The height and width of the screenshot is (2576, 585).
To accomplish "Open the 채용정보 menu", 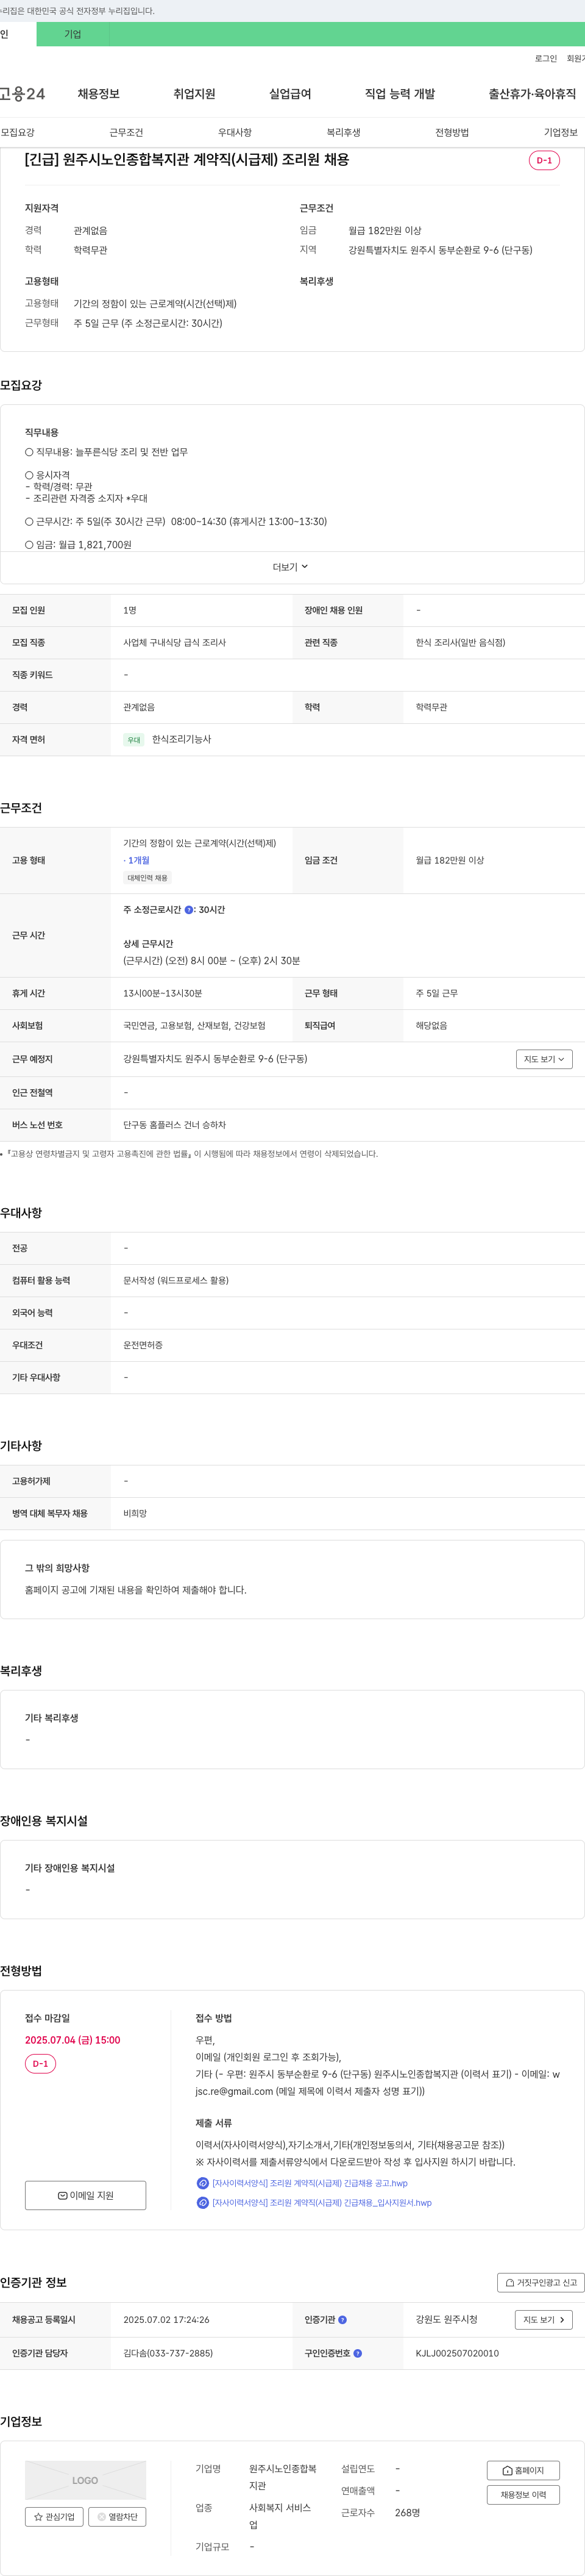I will pyautogui.click(x=99, y=94).
